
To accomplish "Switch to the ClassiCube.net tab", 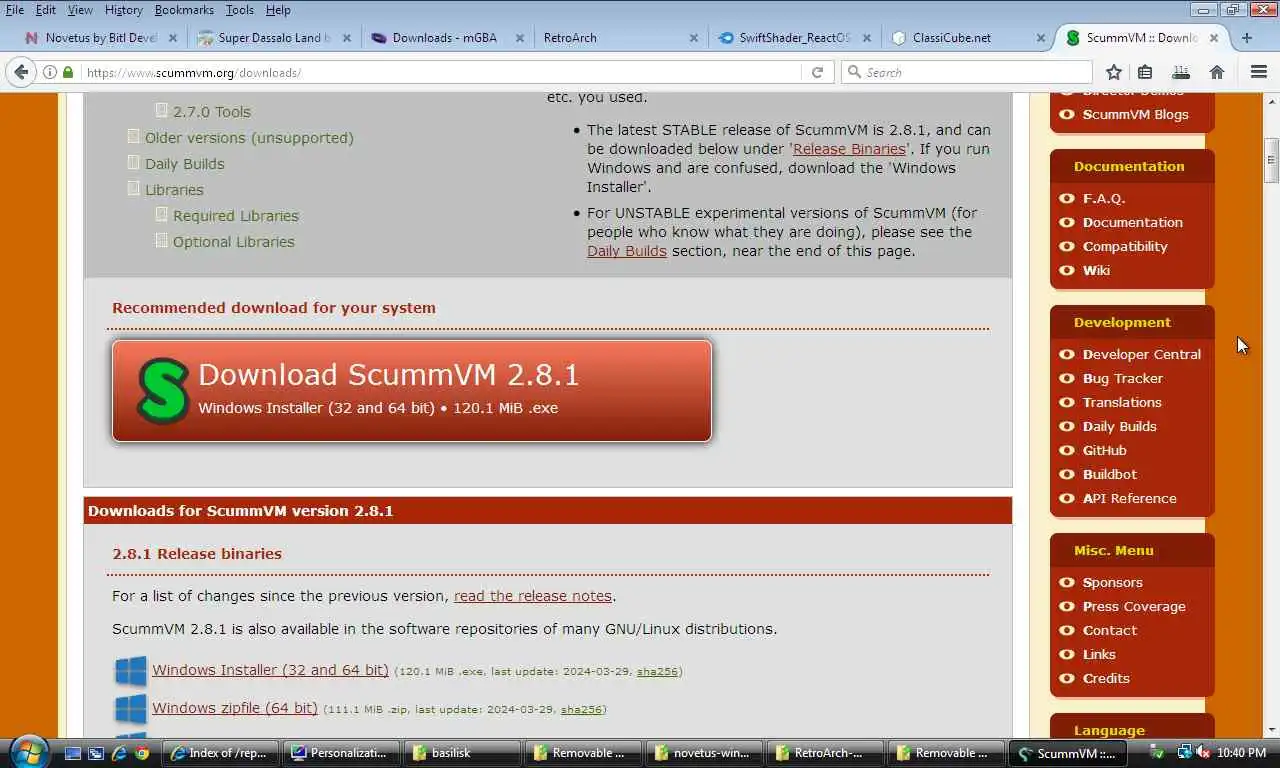I will click(x=967, y=38).
